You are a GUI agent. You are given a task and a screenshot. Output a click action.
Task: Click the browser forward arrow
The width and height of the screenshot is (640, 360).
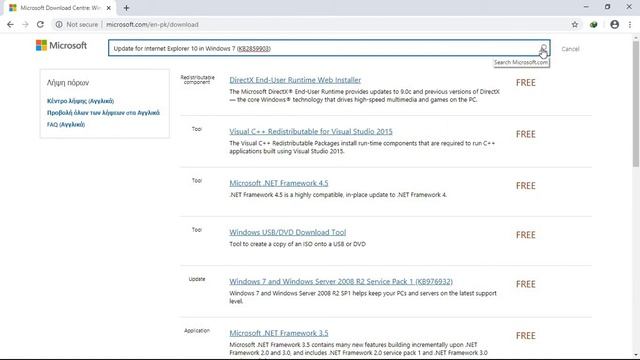tap(25, 24)
